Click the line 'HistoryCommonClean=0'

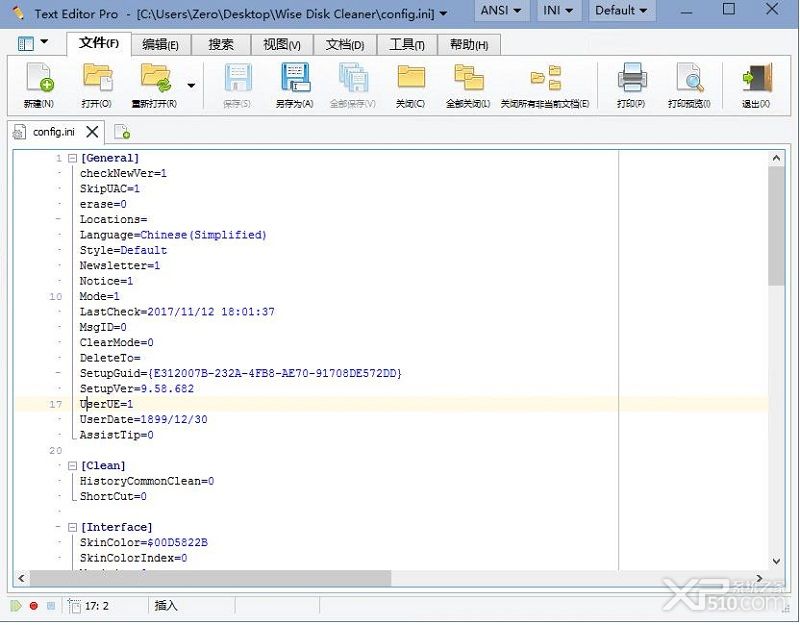(x=147, y=481)
